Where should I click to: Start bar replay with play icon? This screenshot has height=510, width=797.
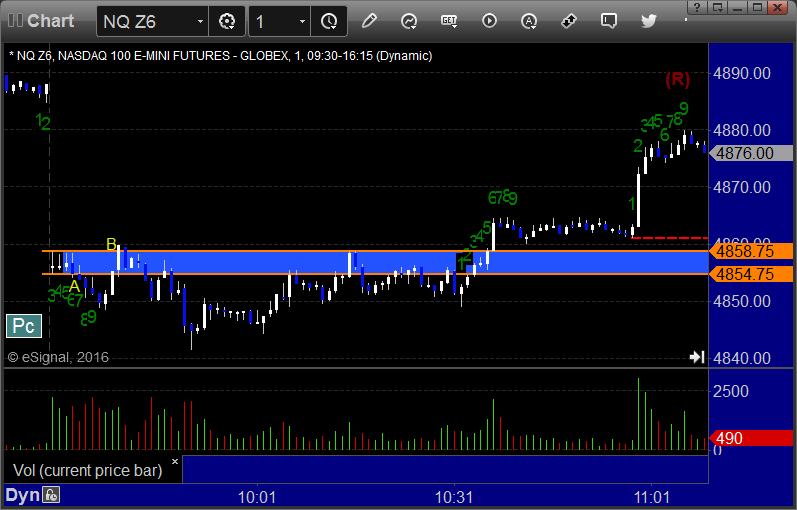(x=489, y=21)
